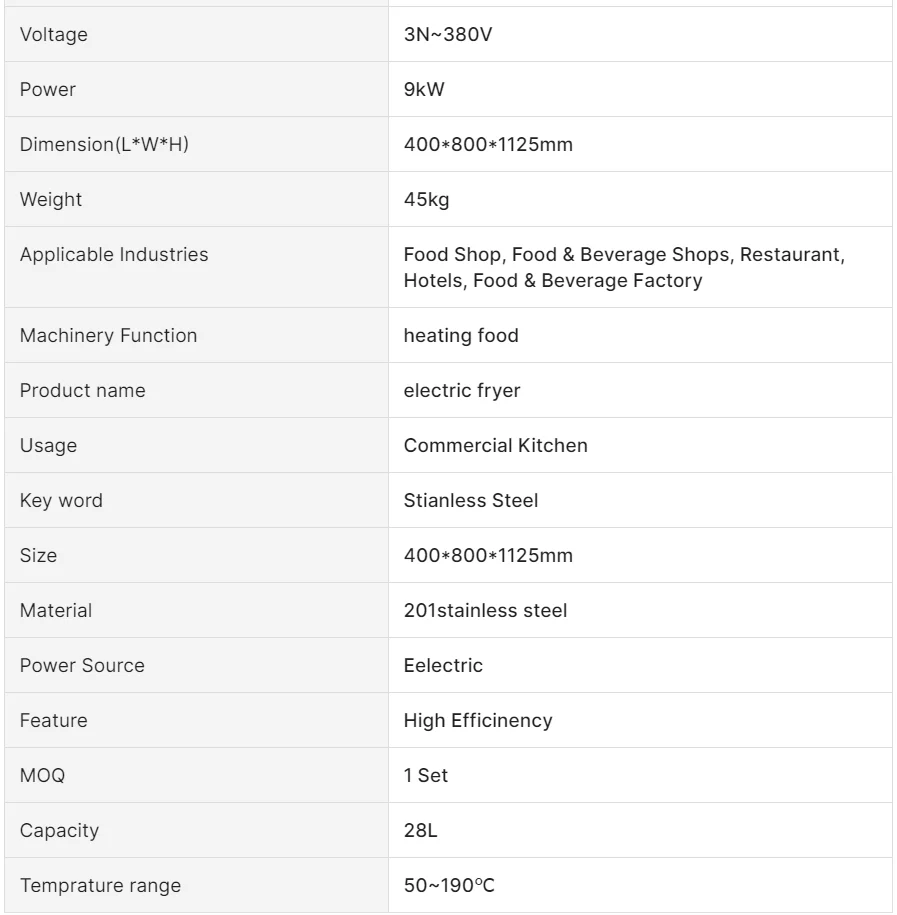This screenshot has height=915, width=897.
Task: Click the 45kg weight value
Action: pyautogui.click(x=427, y=200)
